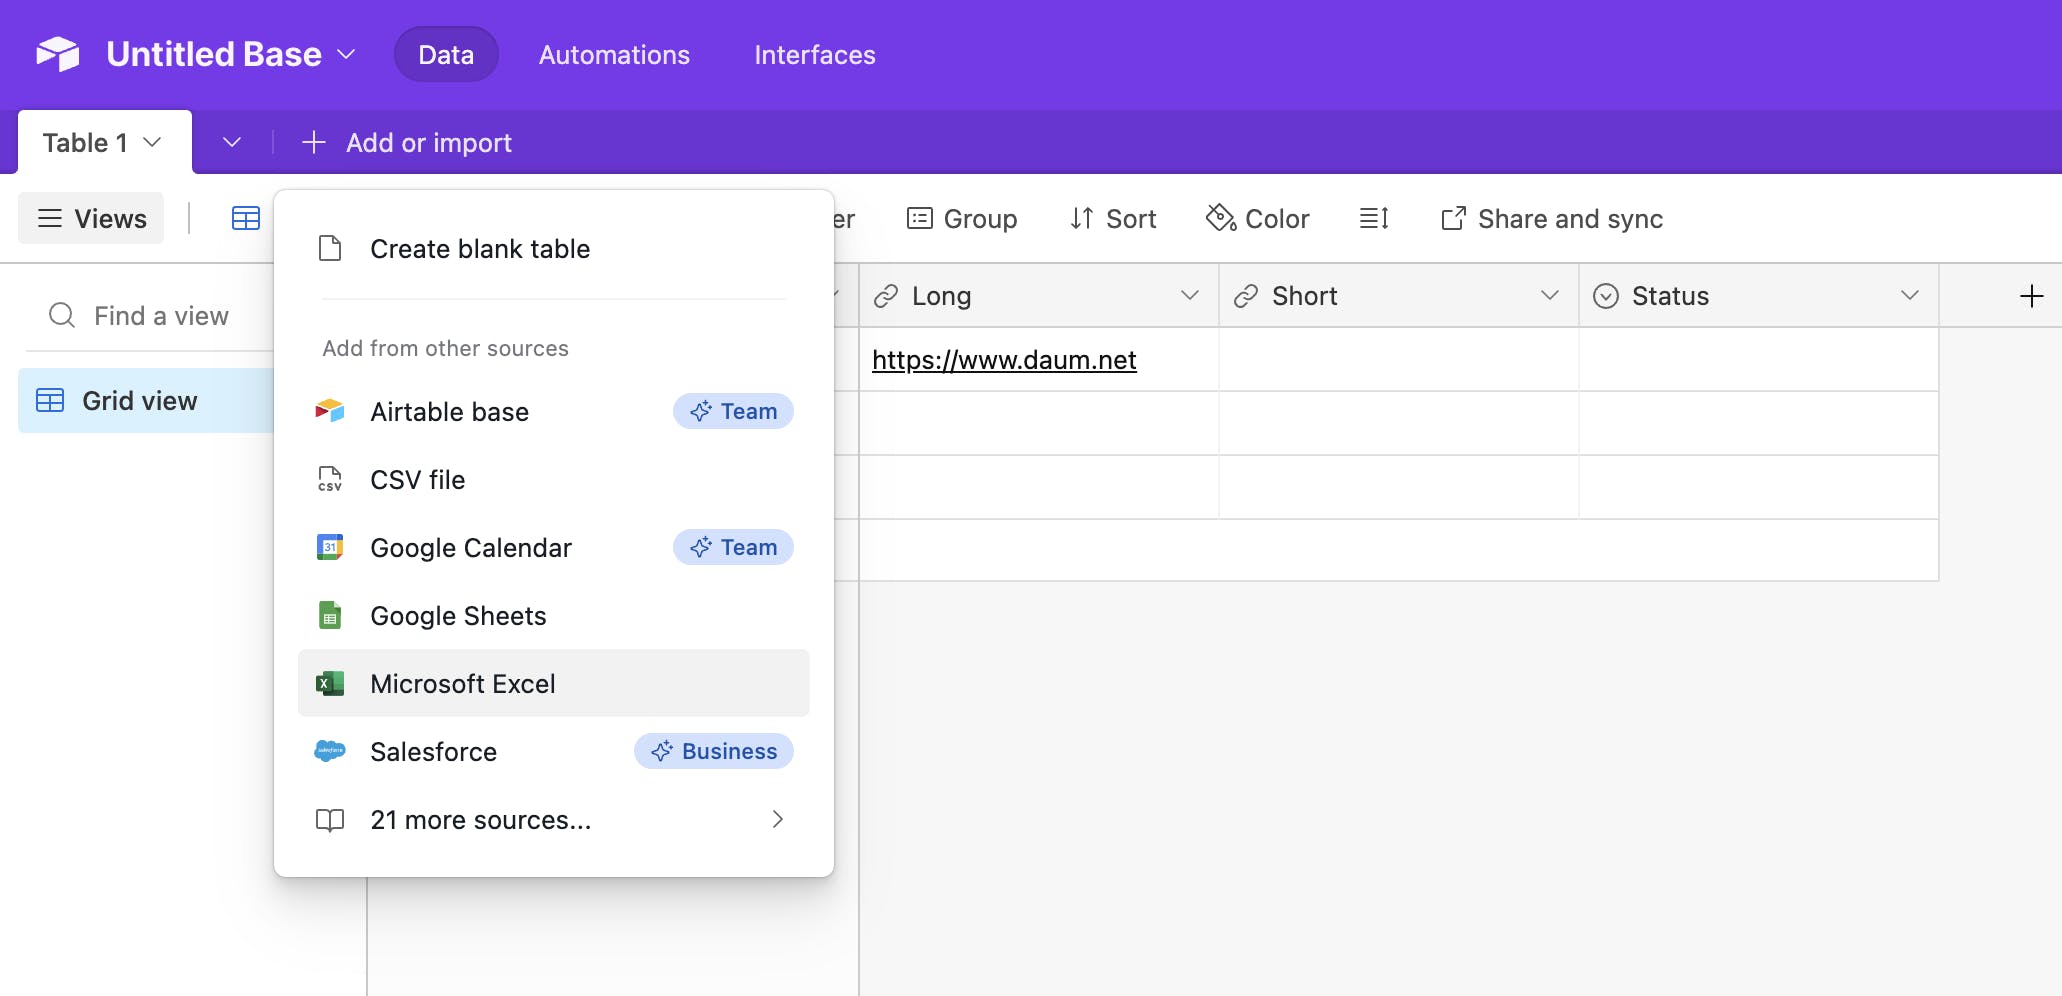Click the Long column header
This screenshot has width=2062, height=996.
point(1039,296)
